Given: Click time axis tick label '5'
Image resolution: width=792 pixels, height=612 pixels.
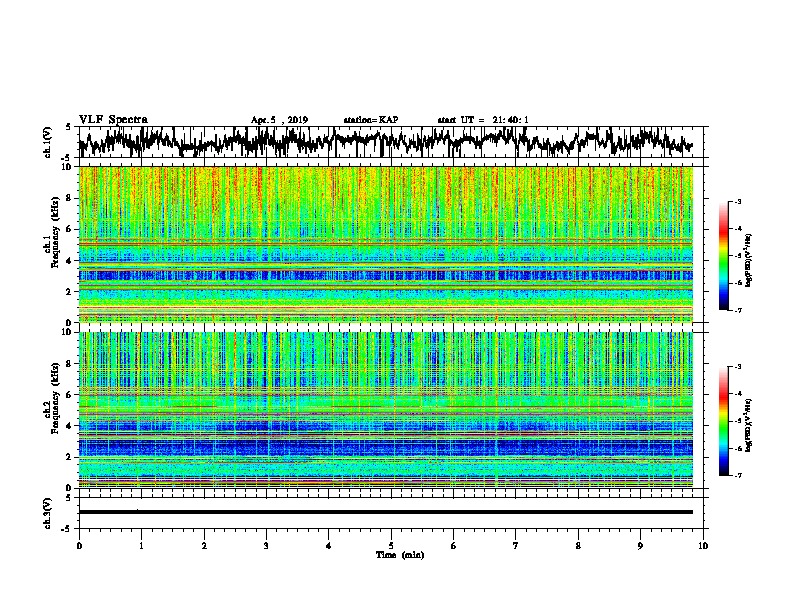Looking at the screenshot, I should [x=391, y=546].
